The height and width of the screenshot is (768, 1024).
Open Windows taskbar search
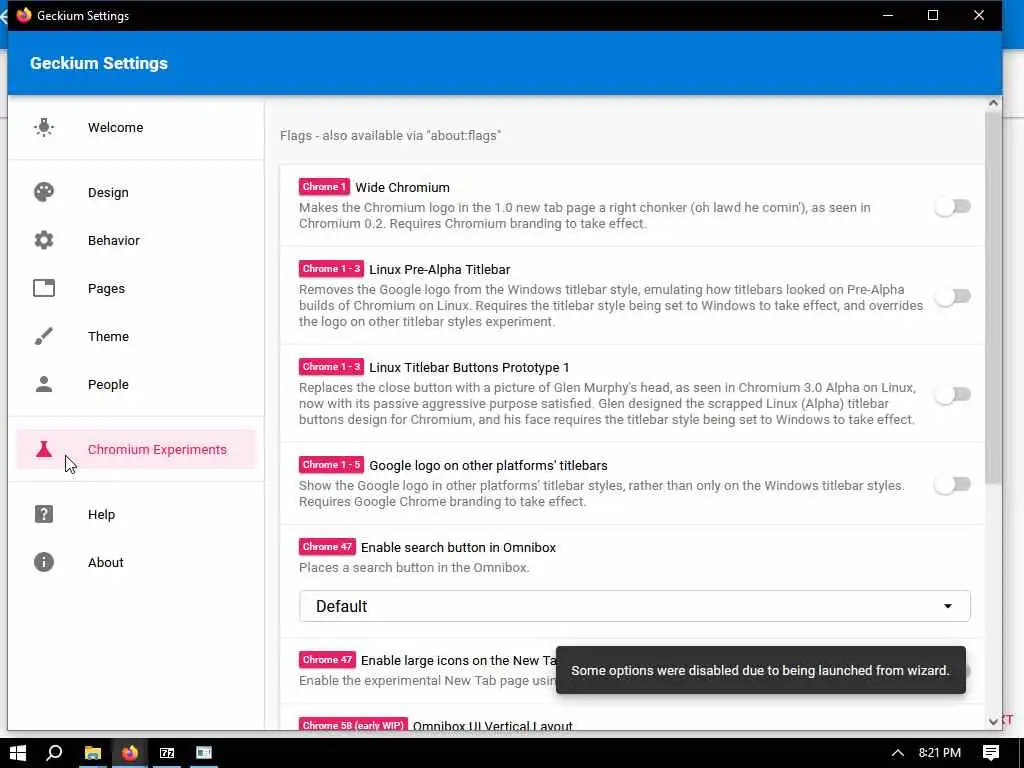pos(54,753)
